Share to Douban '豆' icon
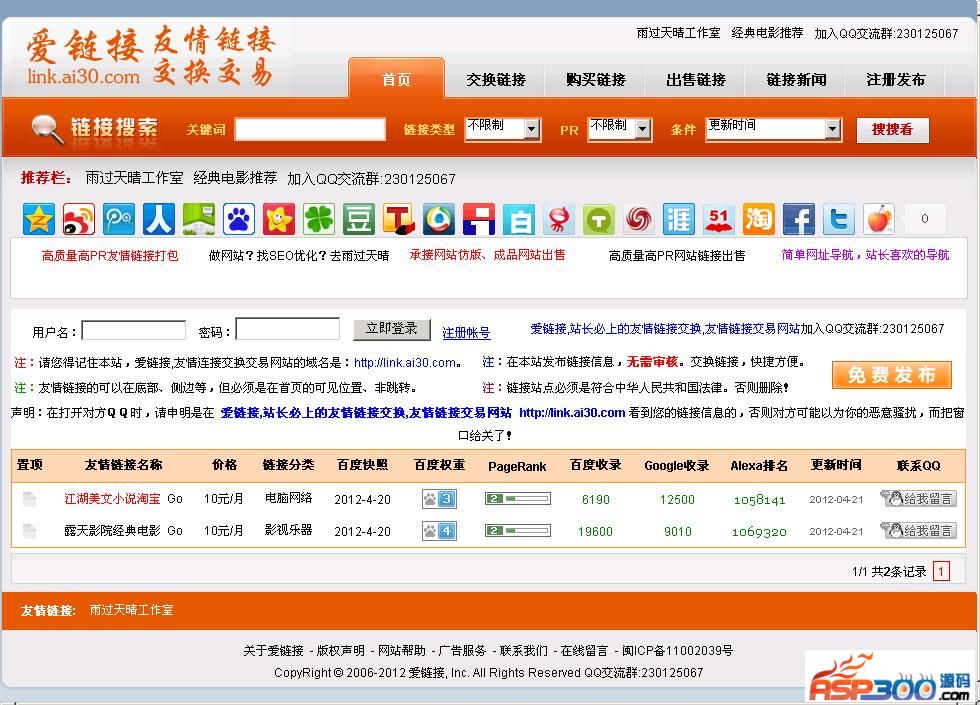This screenshot has height=705, width=980. click(359, 219)
